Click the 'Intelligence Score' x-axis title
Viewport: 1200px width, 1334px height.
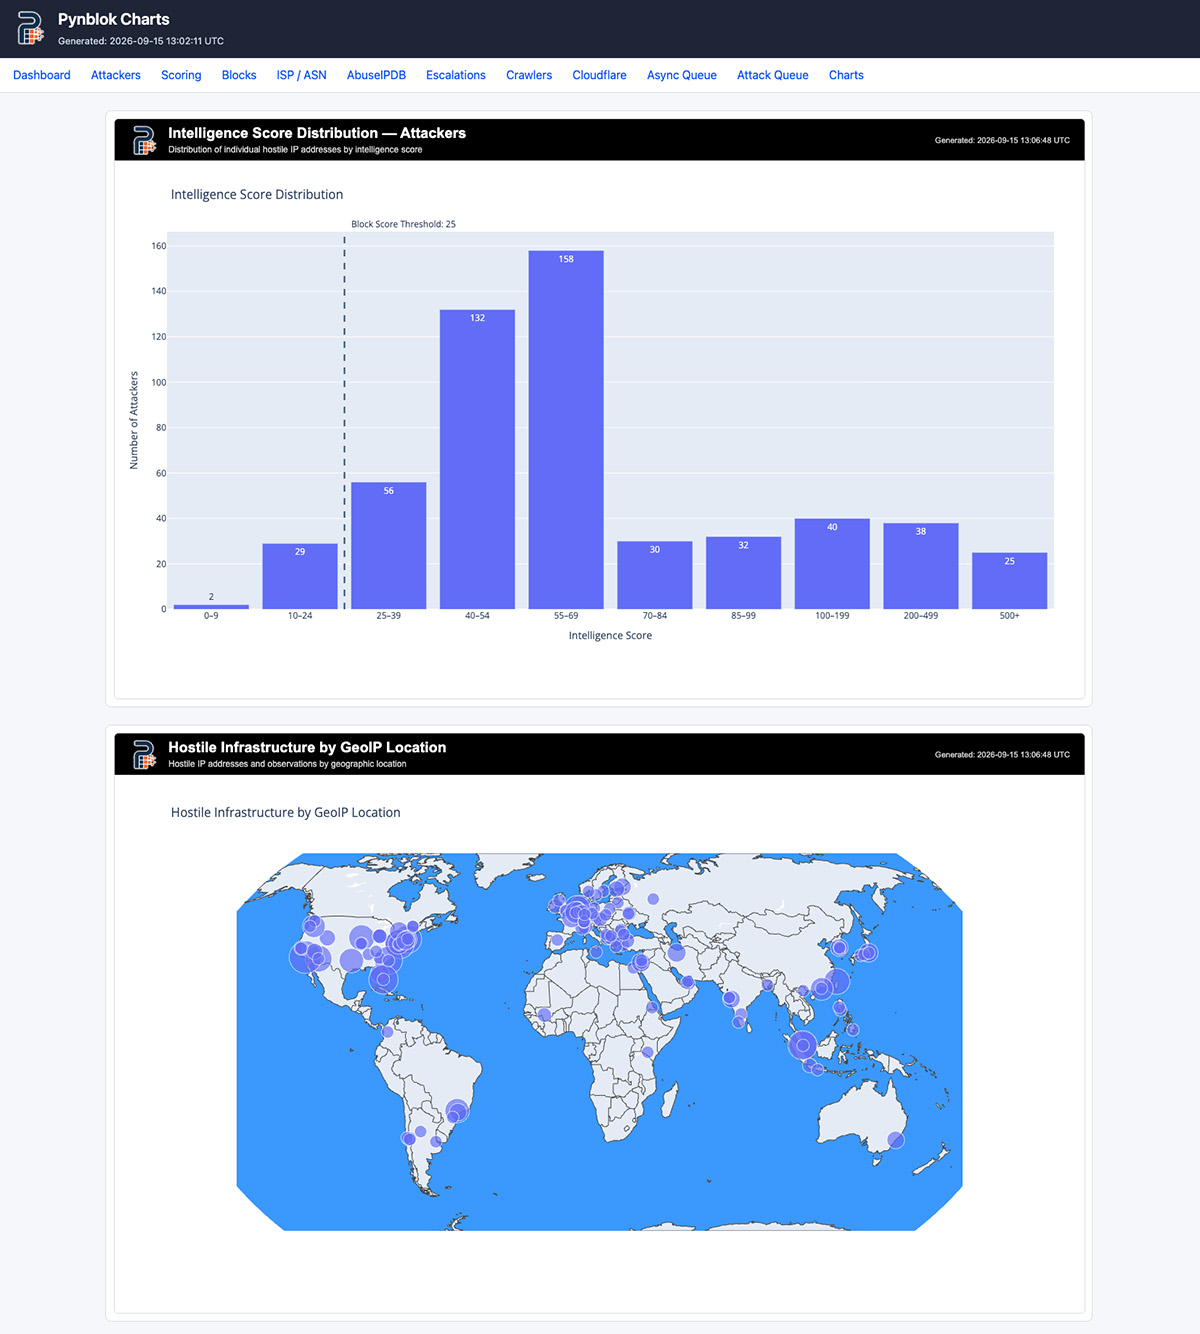(610, 636)
